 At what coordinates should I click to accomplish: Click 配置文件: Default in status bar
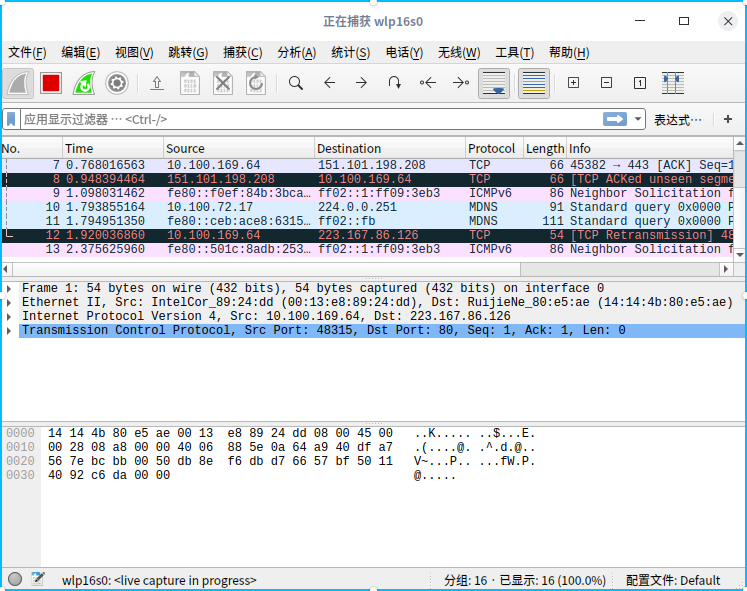(673, 581)
